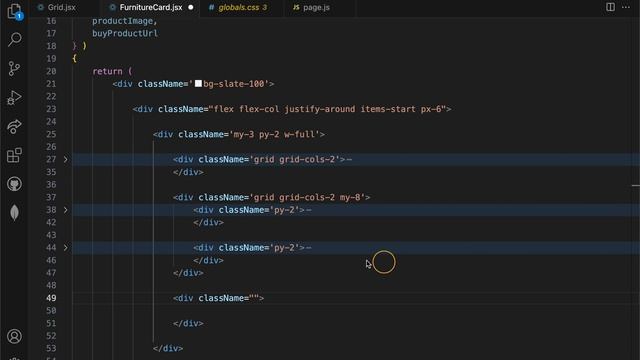640x360 pixels.
Task: Click 'py-2' string on line 38
Action: [284, 210]
